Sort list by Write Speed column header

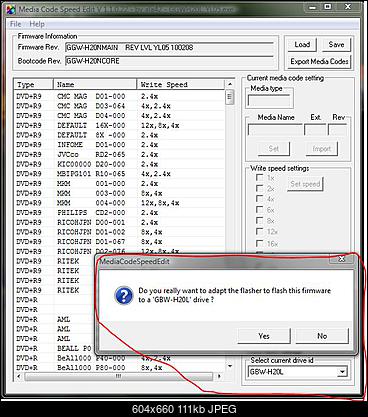click(181, 85)
